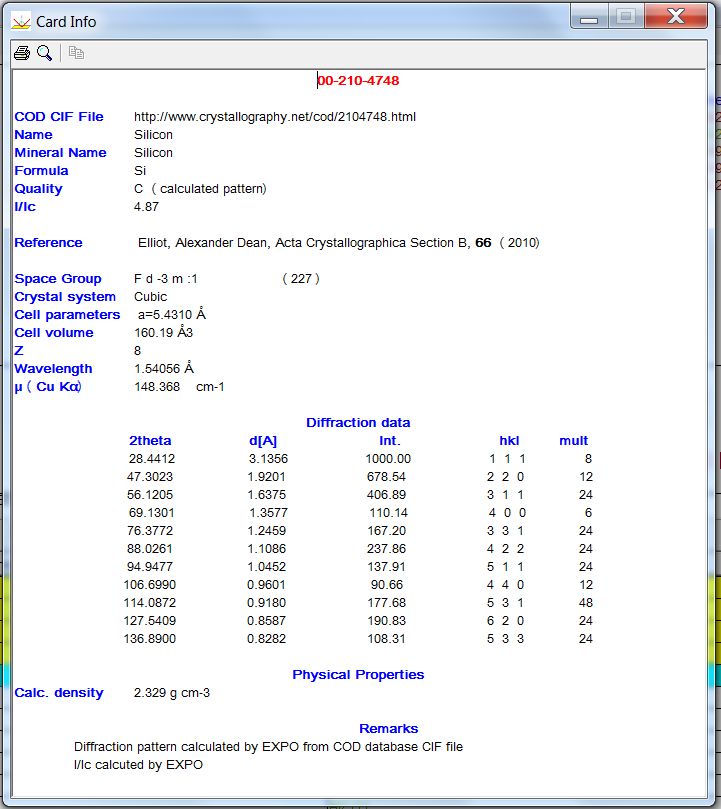Viewport: 721px width, 809px height.
Task: Click the 2theta value 28.4412 in first row
Action: pos(151,459)
